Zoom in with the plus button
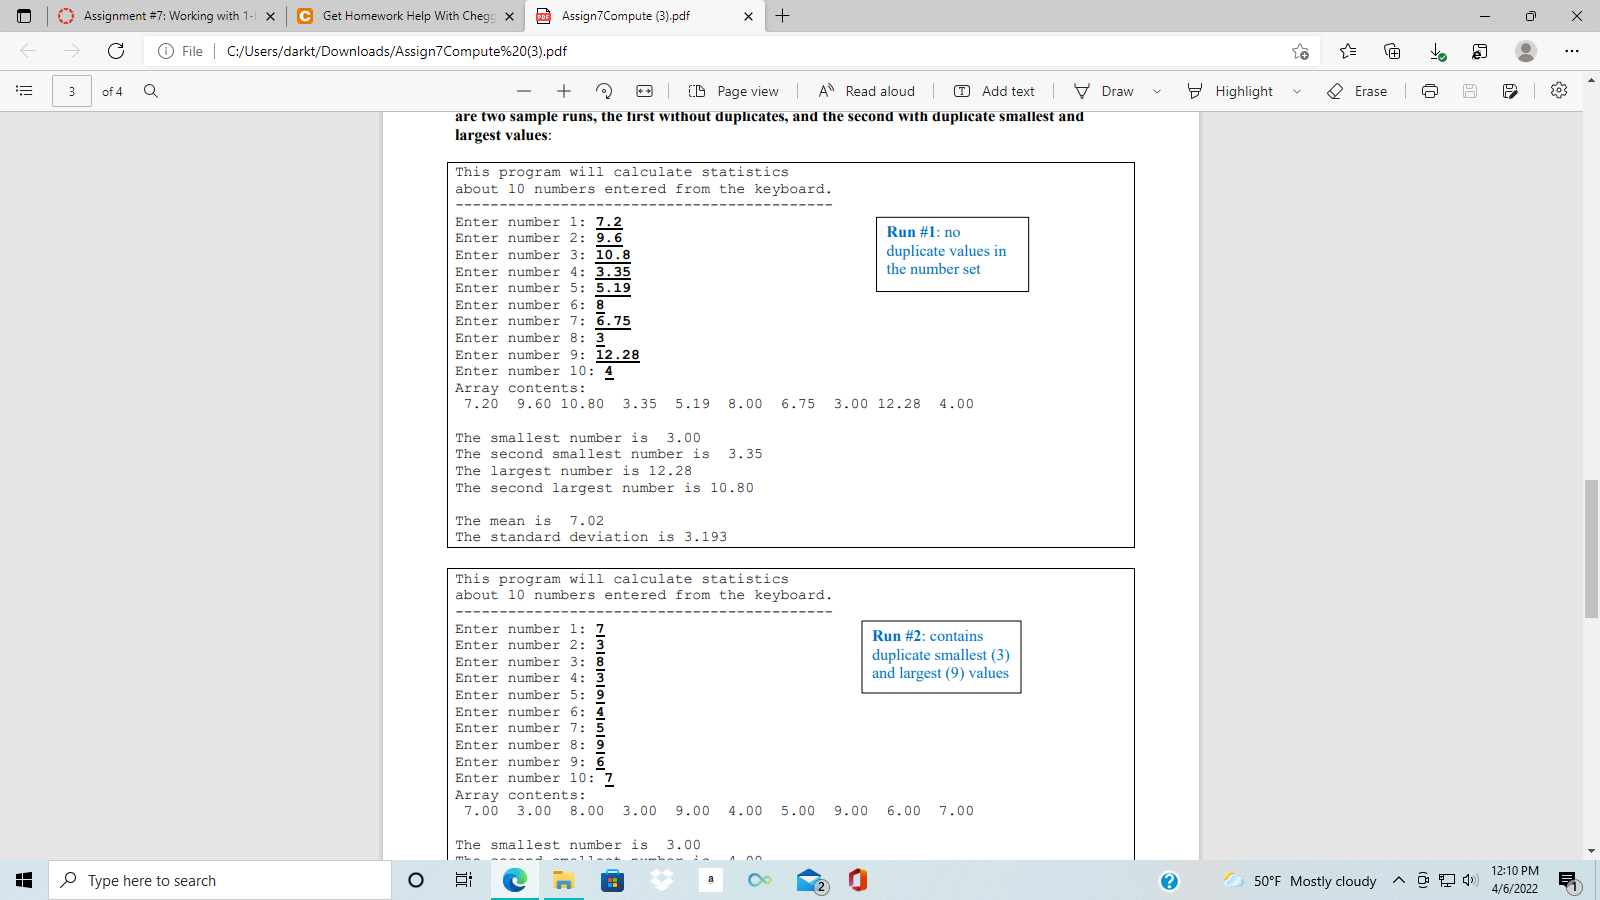 564,91
